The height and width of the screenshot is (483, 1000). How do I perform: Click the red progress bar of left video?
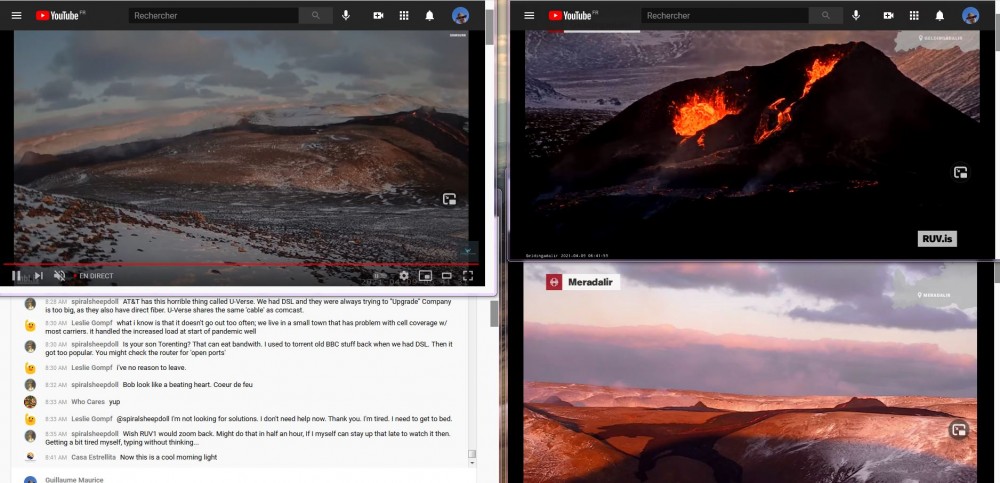pyautogui.click(x=240, y=264)
